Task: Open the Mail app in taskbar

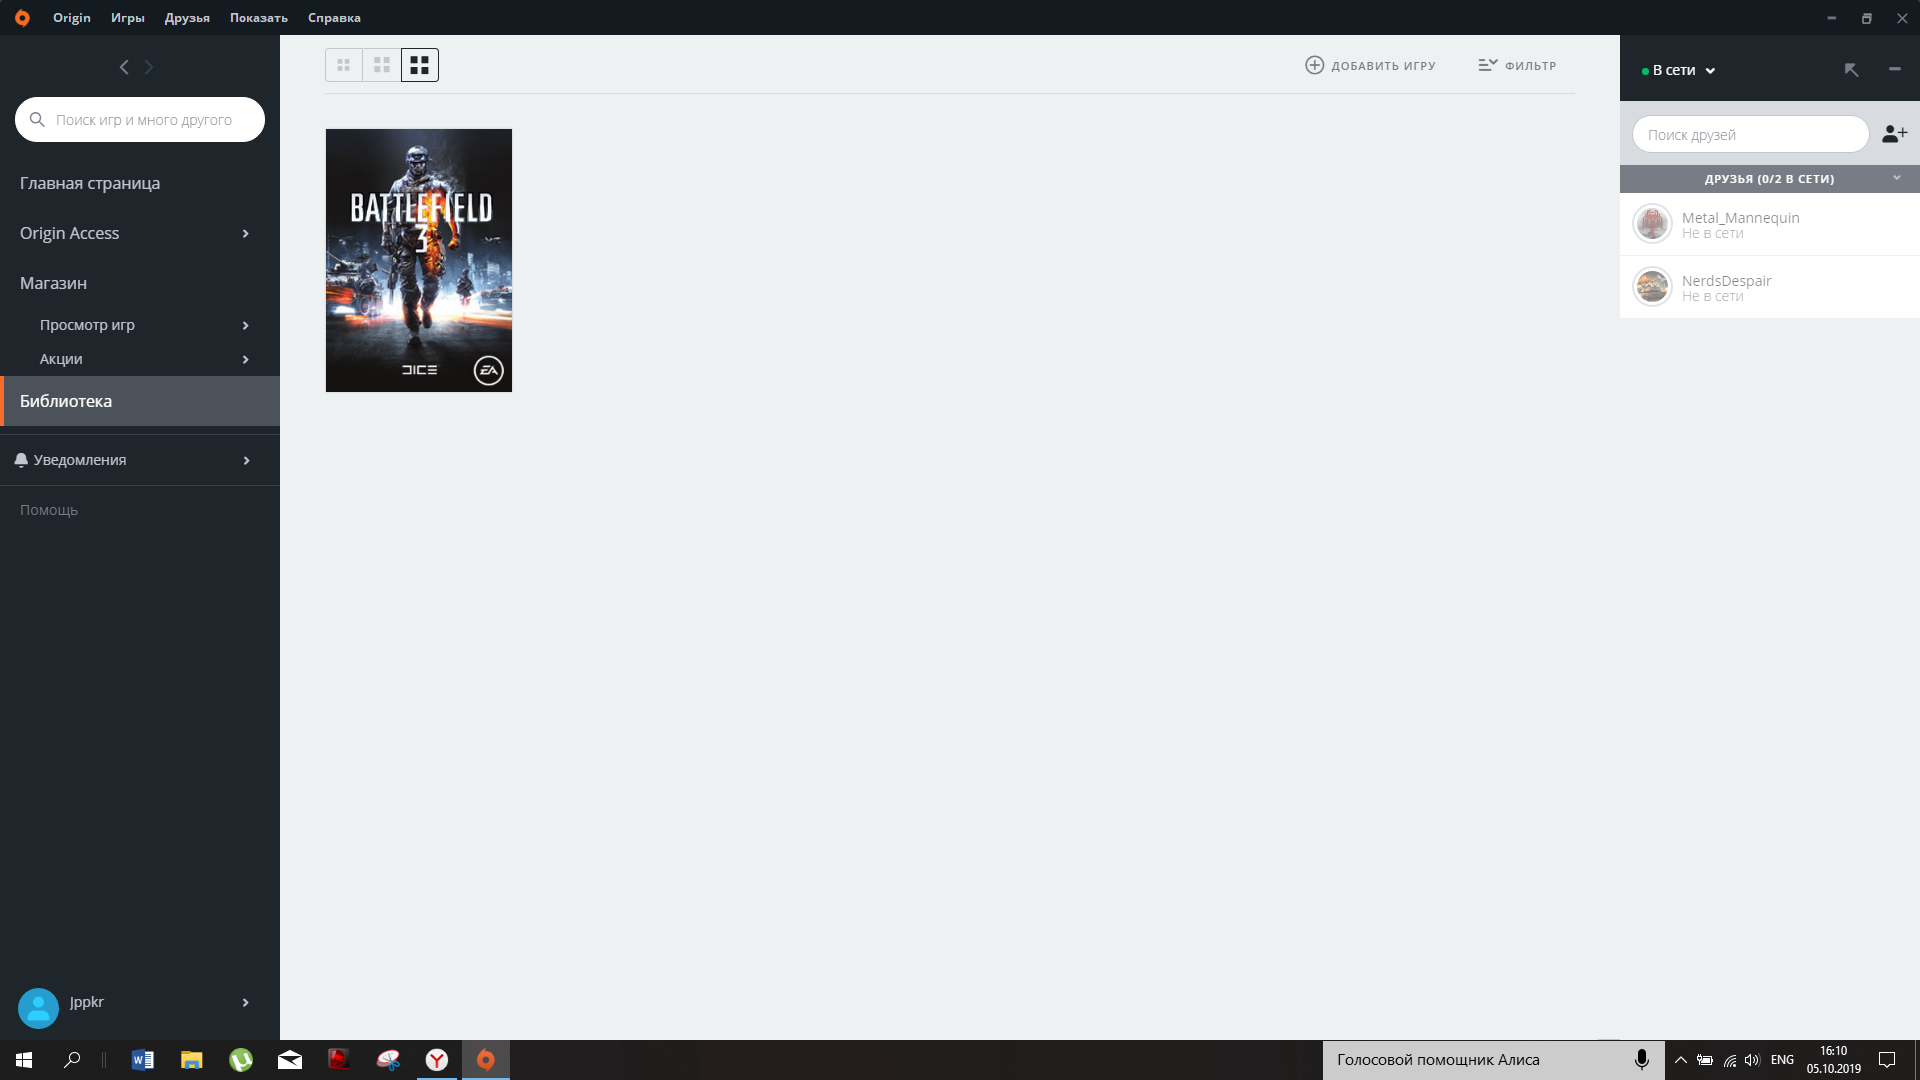Action: coord(290,1060)
